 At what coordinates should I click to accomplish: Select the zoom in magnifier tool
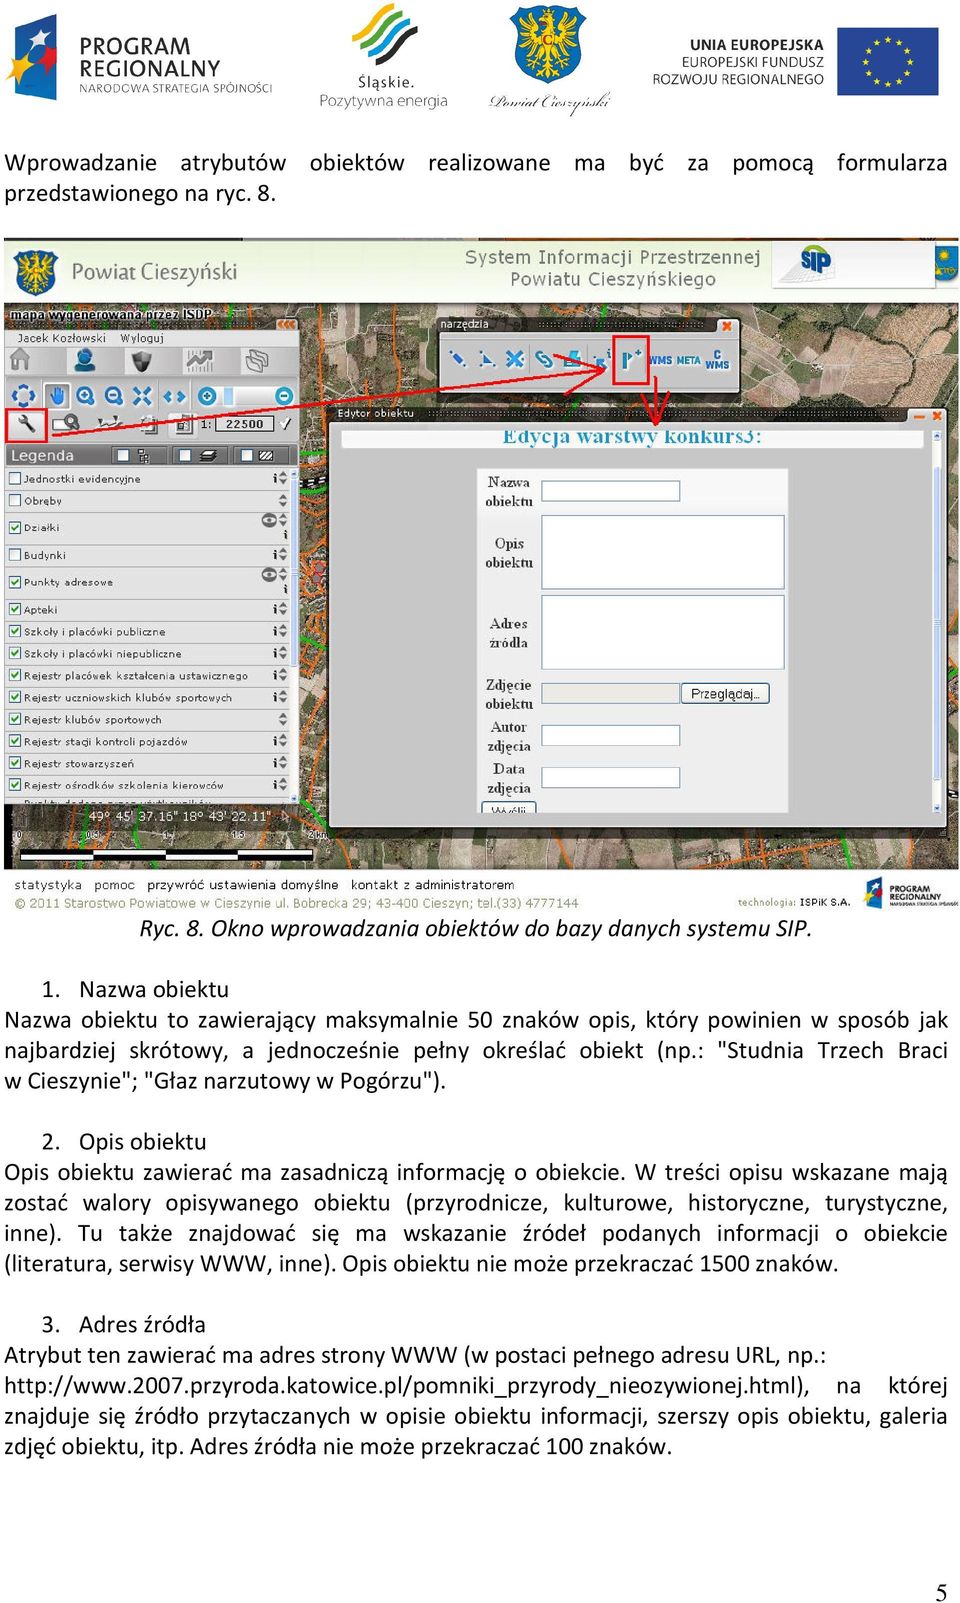pos(86,396)
